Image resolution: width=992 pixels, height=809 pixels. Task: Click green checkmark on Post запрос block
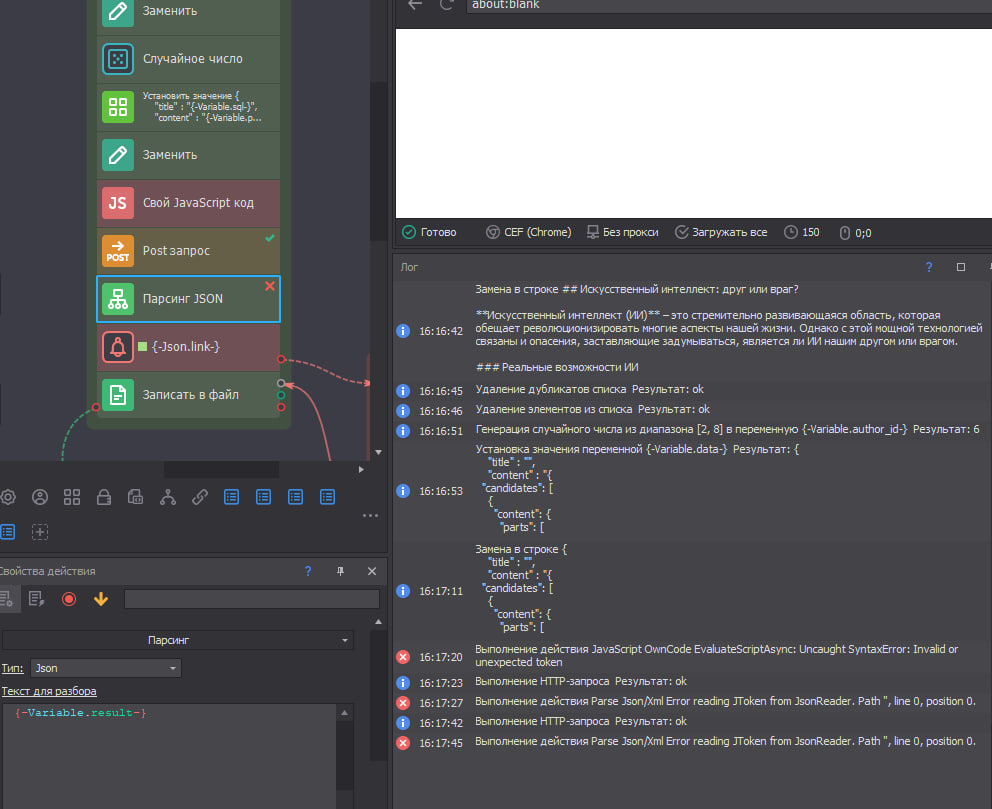pos(270,238)
